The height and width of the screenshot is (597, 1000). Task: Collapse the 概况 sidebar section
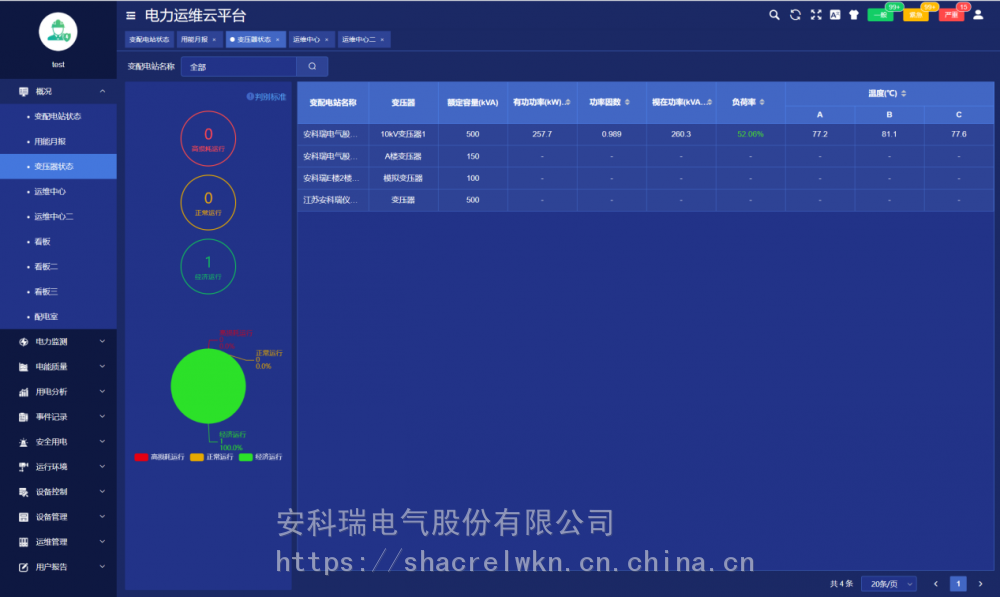[x=58, y=91]
